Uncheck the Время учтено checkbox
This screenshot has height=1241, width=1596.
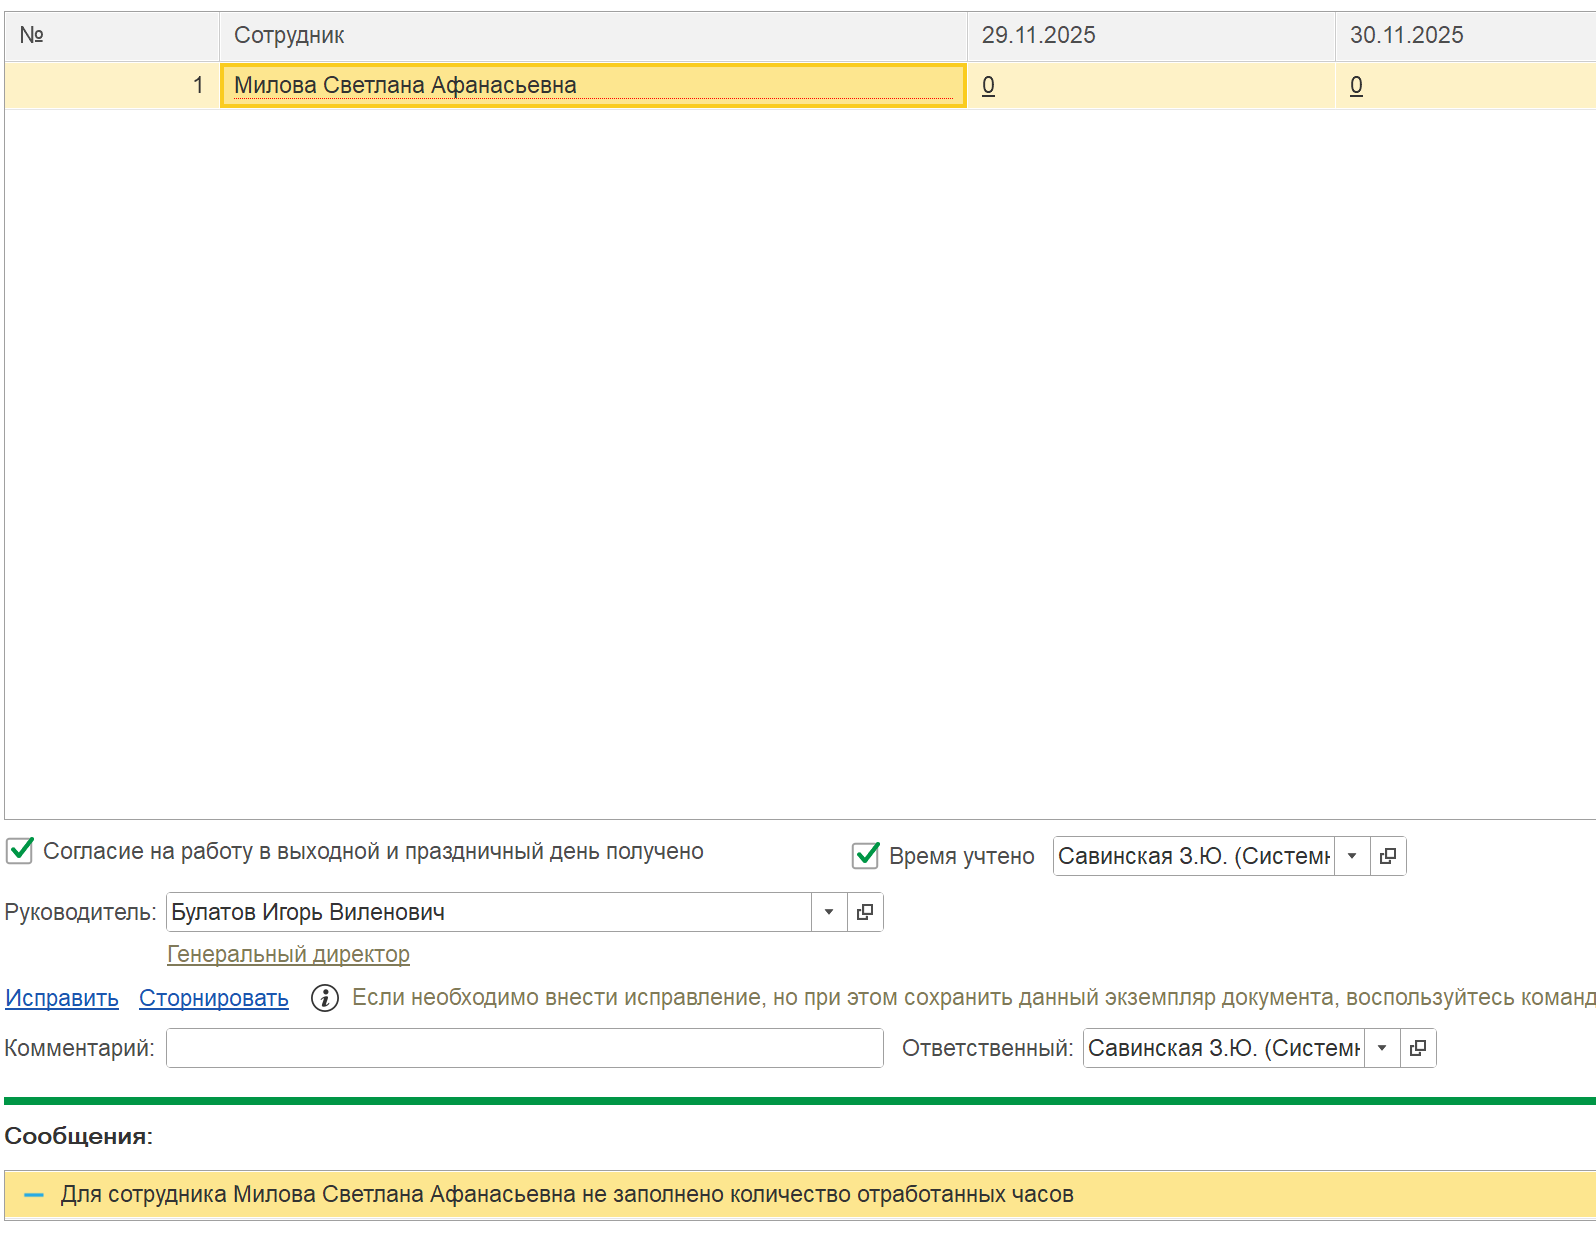click(x=866, y=856)
